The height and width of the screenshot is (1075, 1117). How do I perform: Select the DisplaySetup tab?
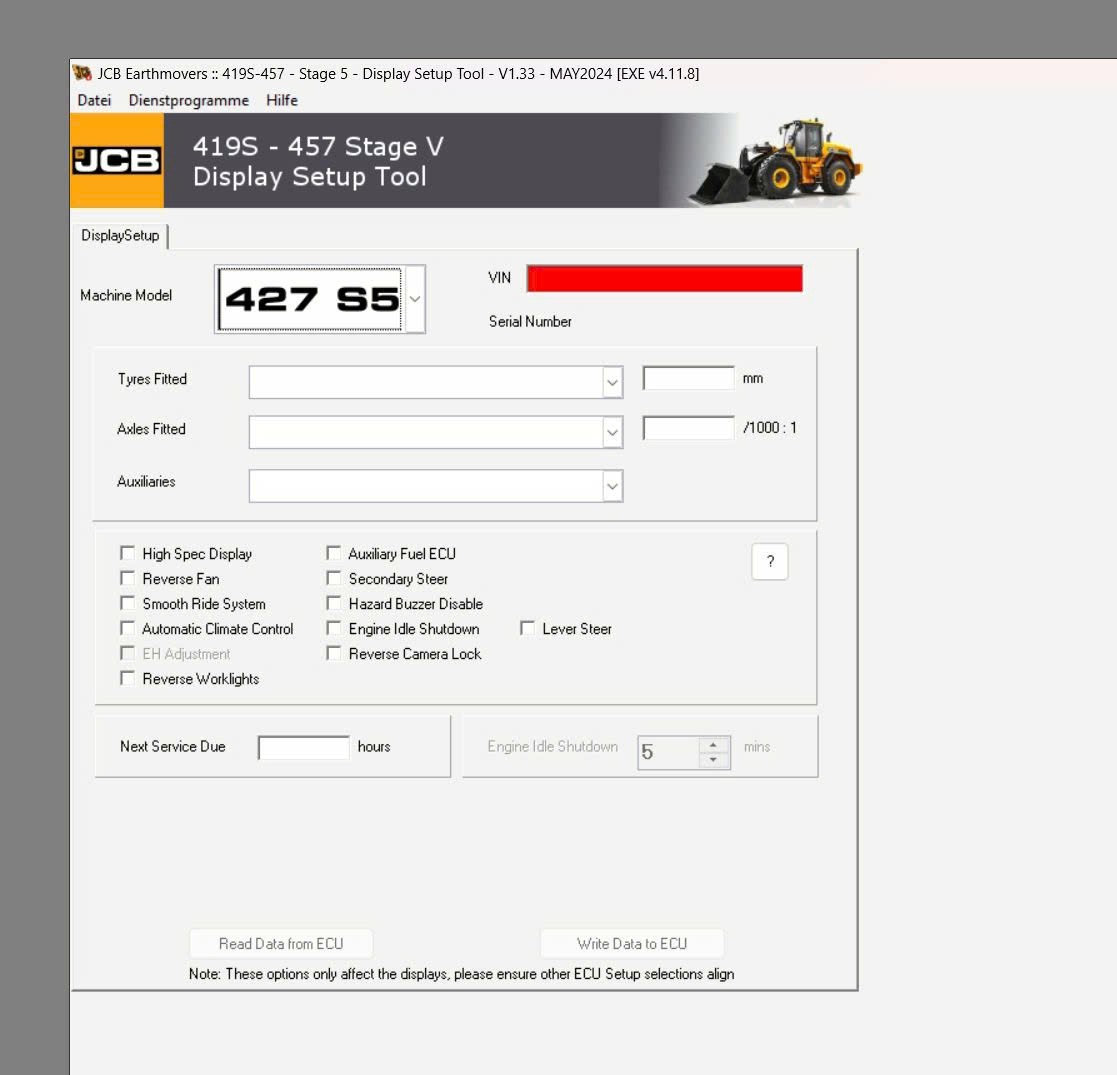tap(120, 236)
